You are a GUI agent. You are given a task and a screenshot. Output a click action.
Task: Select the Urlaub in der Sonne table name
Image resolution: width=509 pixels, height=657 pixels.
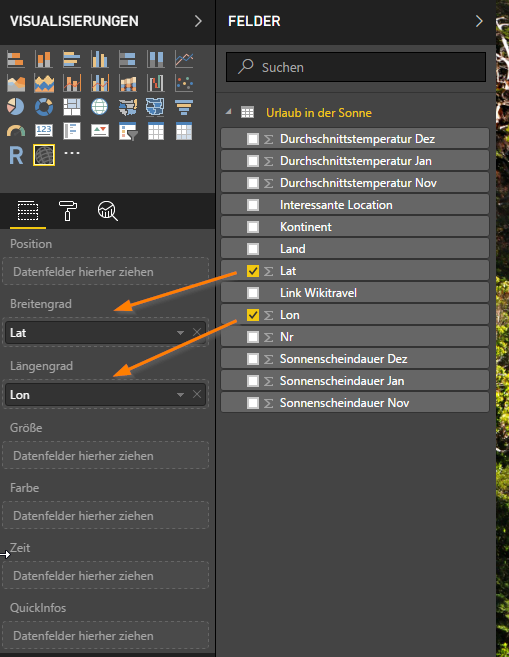(319, 113)
